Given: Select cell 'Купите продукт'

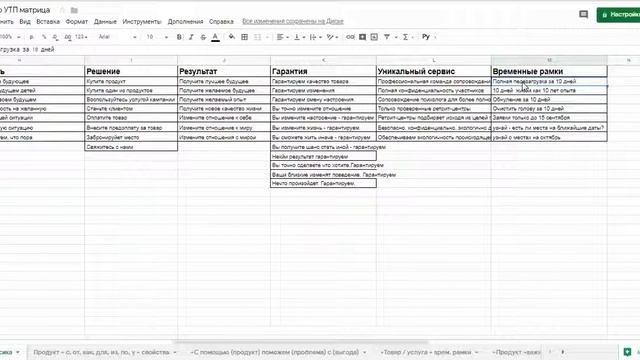Looking at the screenshot, I should pos(131,81).
